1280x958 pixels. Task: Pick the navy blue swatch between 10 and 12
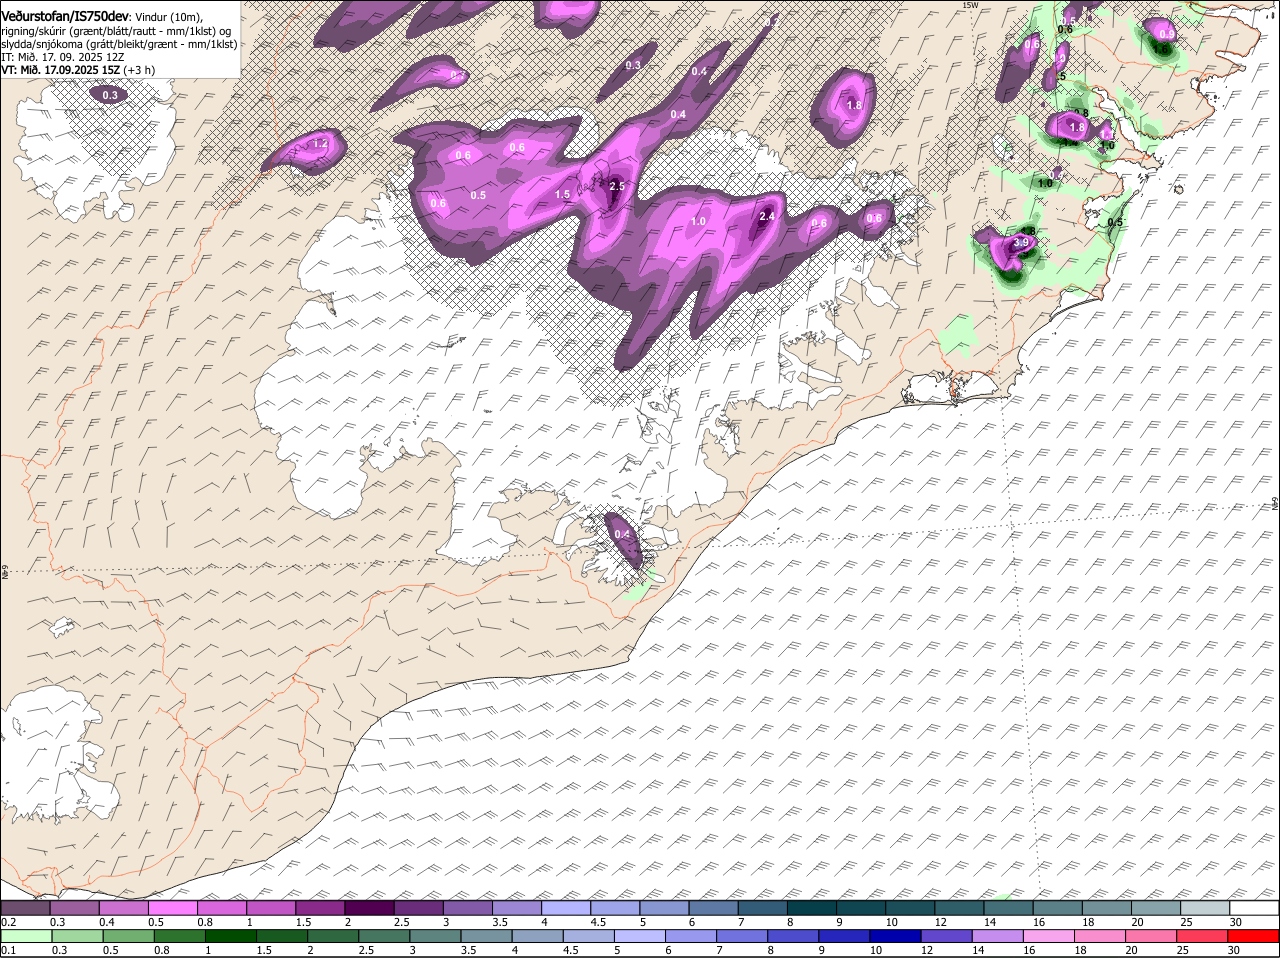coord(895,936)
